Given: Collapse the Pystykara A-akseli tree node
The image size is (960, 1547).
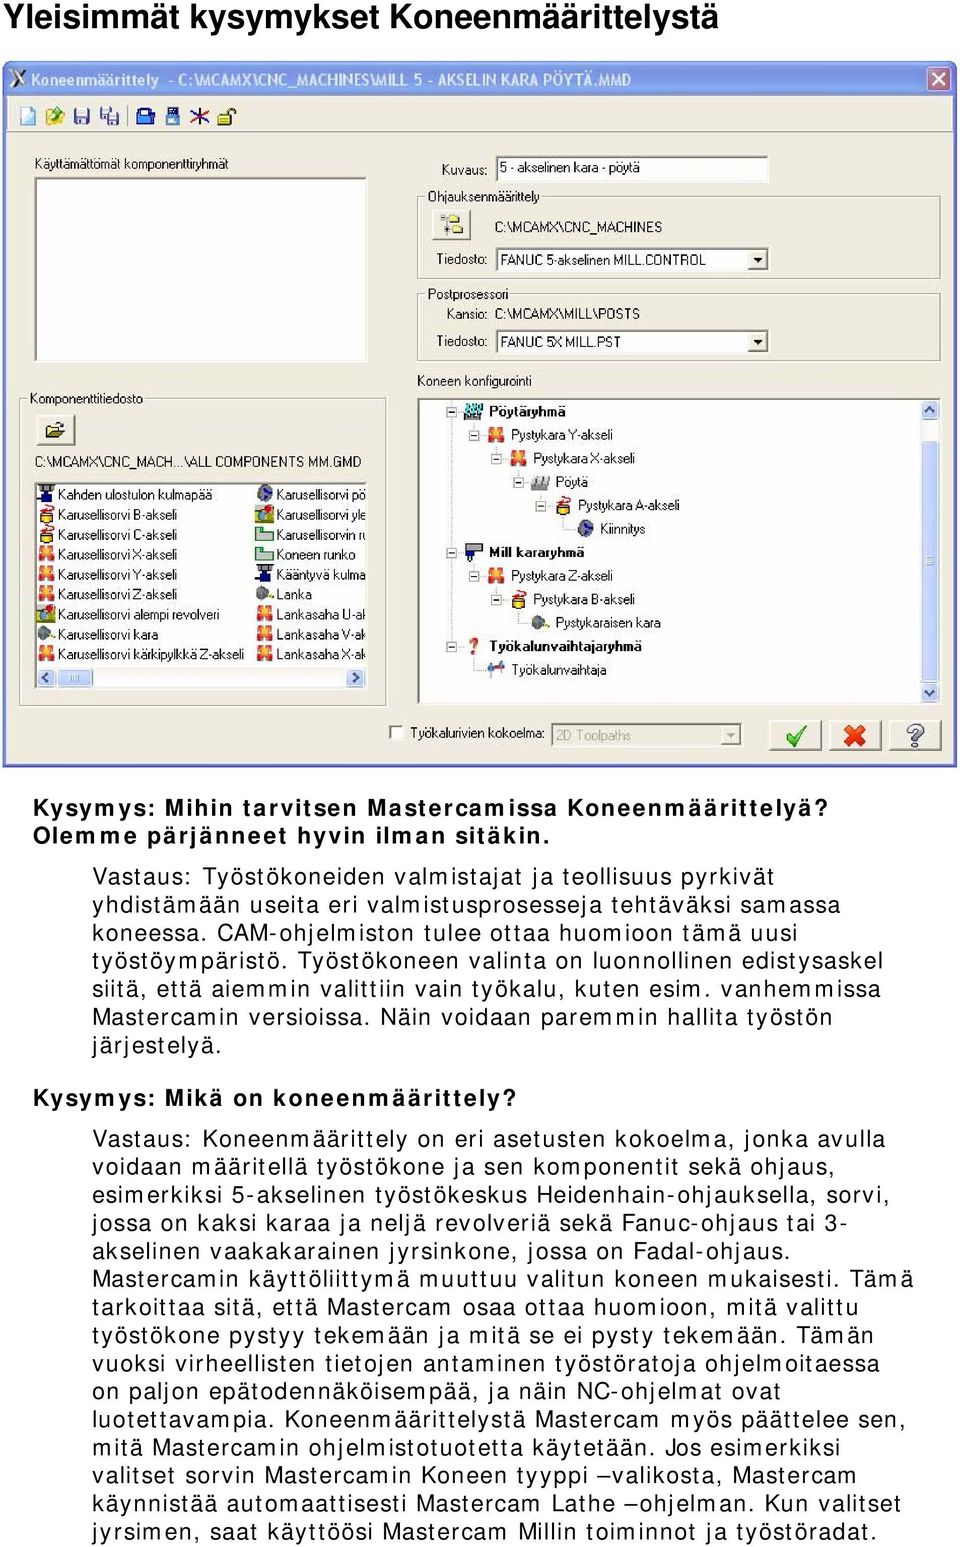Looking at the screenshot, I should (x=541, y=505).
